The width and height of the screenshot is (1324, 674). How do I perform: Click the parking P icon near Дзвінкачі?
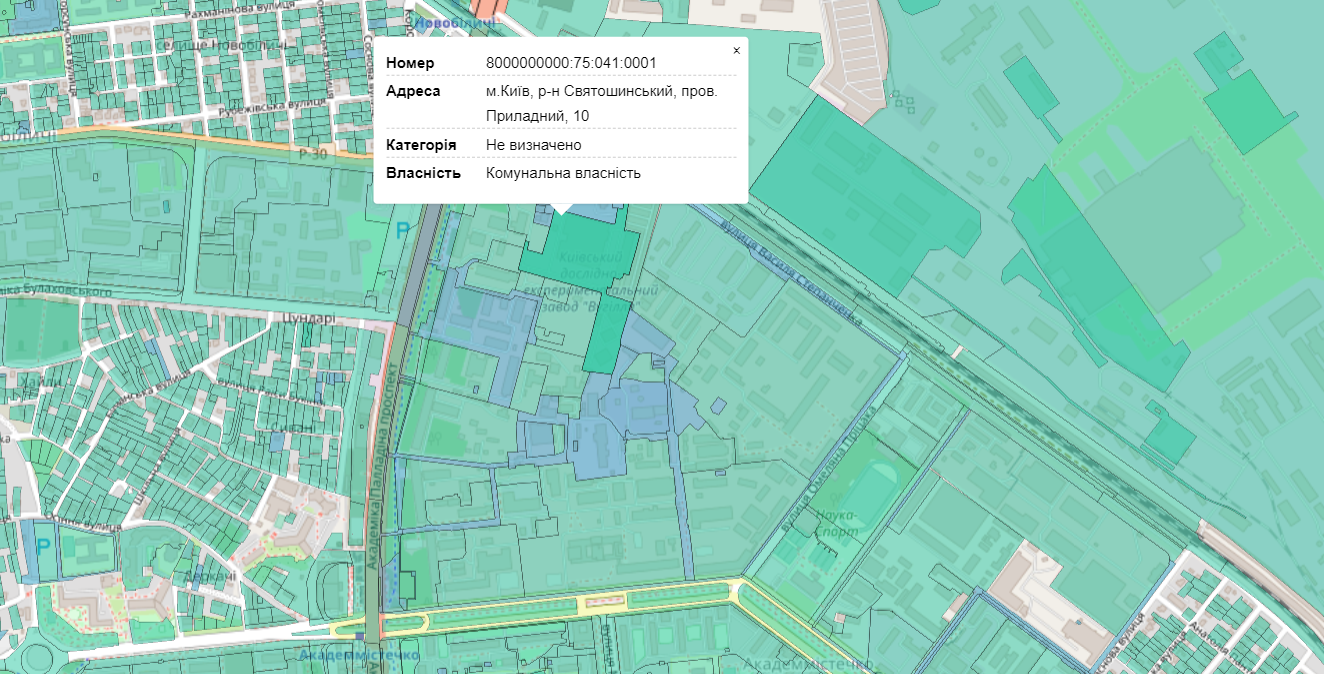coord(42,547)
